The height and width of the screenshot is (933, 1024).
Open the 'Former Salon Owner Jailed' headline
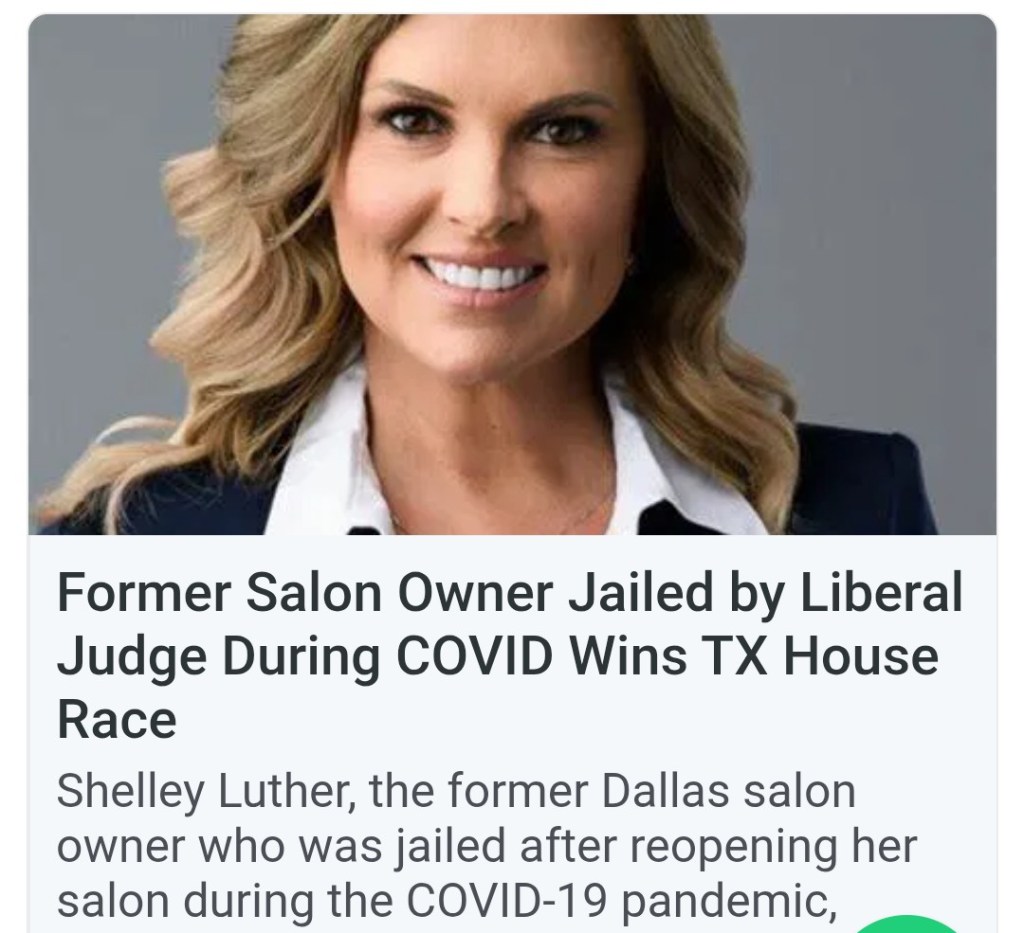click(x=509, y=656)
